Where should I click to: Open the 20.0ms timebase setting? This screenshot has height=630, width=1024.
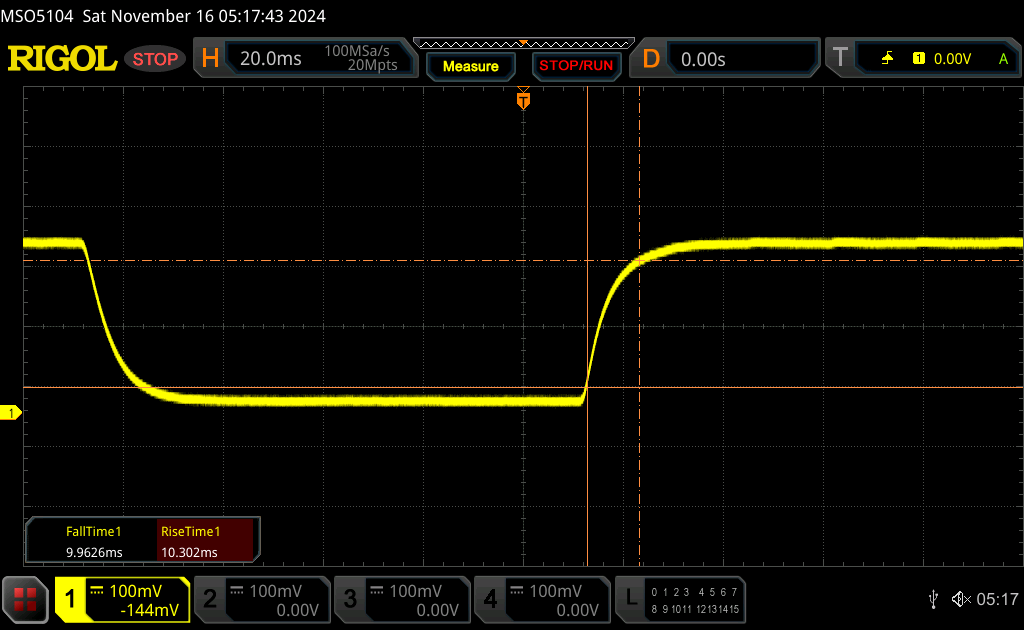270,59
